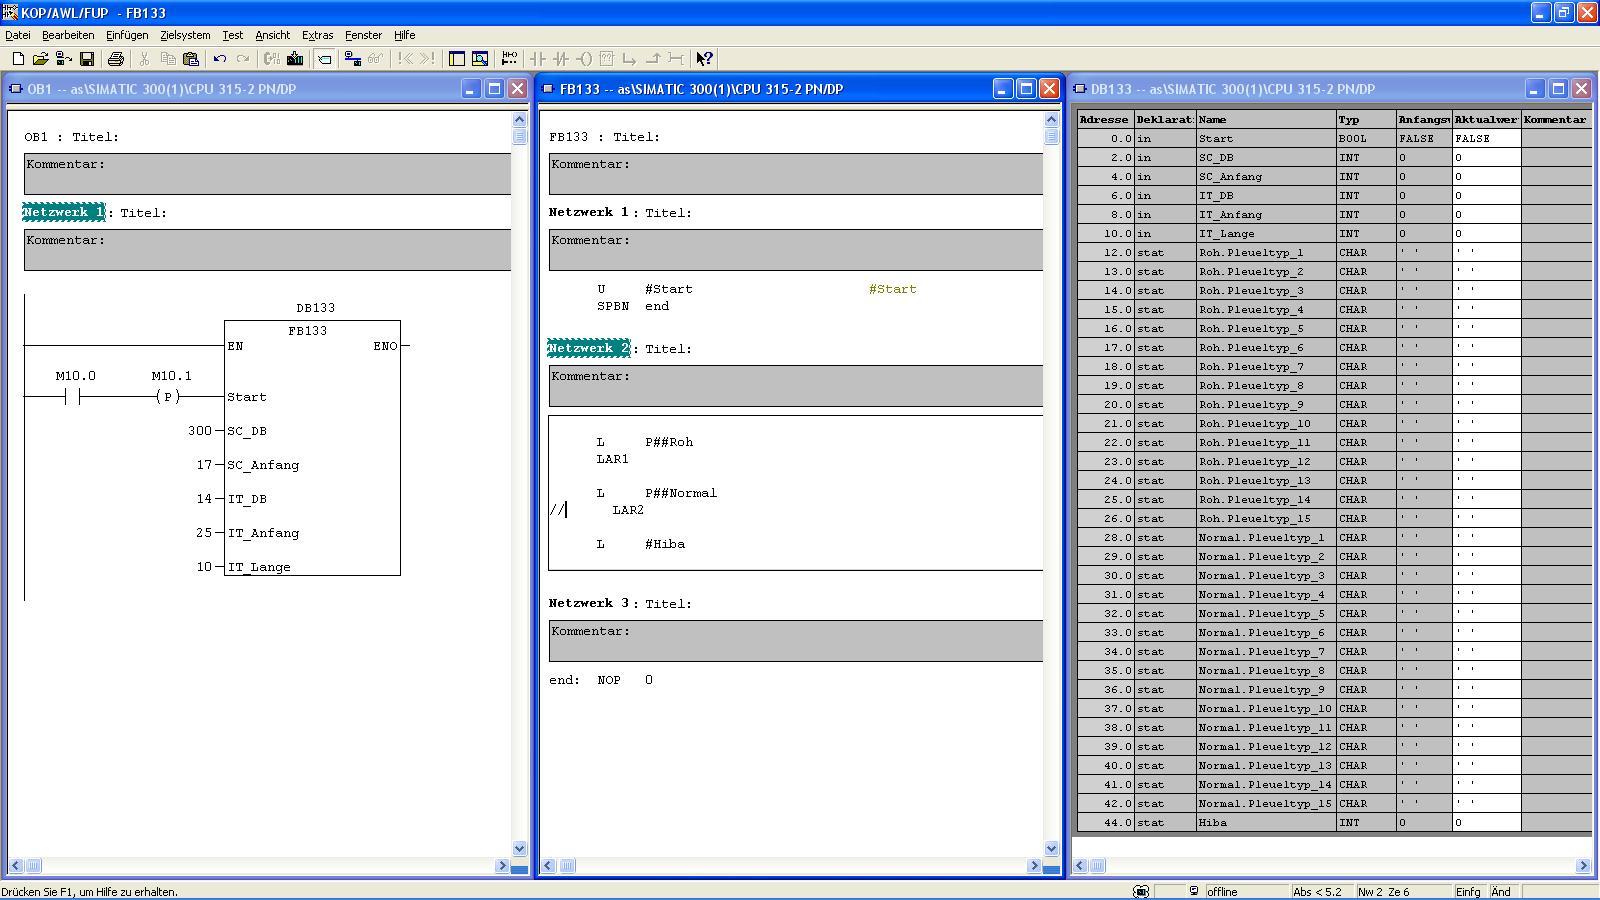1600x900 pixels.
Task: Toggle the overview panel icon
Action: coord(457,59)
